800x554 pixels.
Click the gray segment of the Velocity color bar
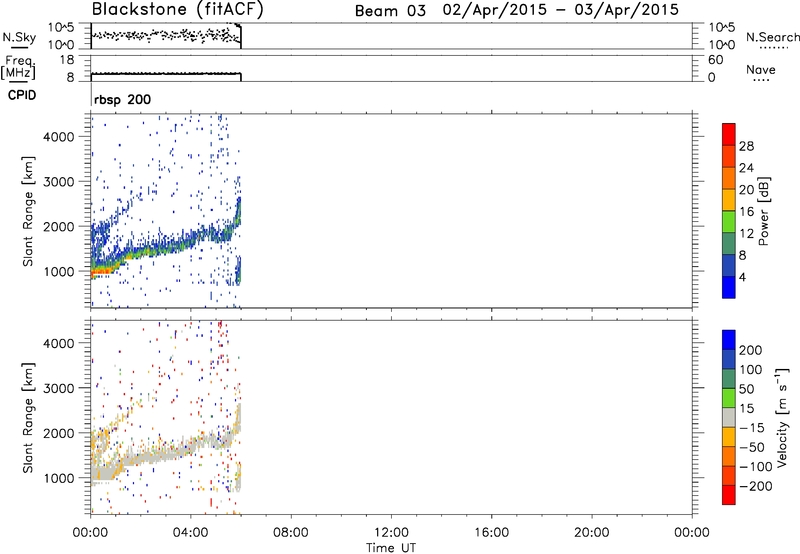[729, 418]
